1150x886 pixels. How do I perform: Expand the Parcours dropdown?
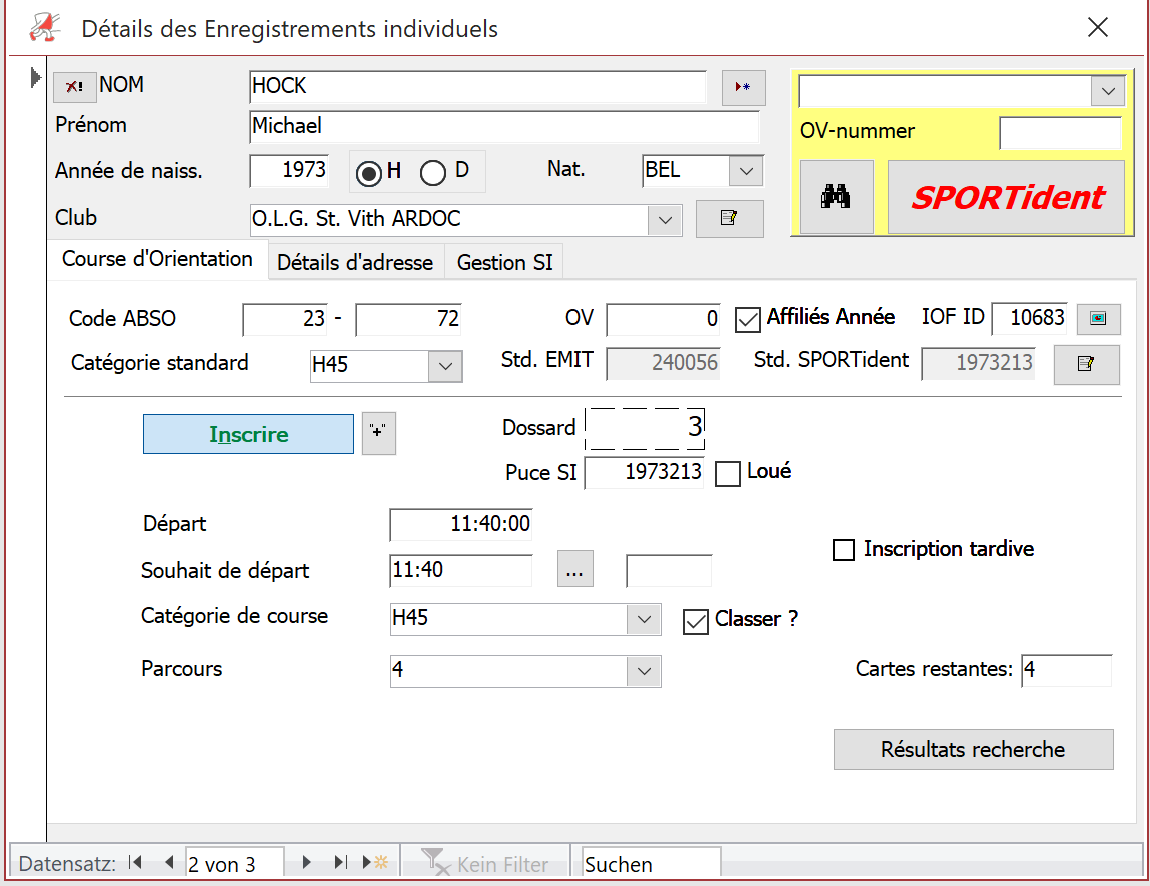coord(644,671)
